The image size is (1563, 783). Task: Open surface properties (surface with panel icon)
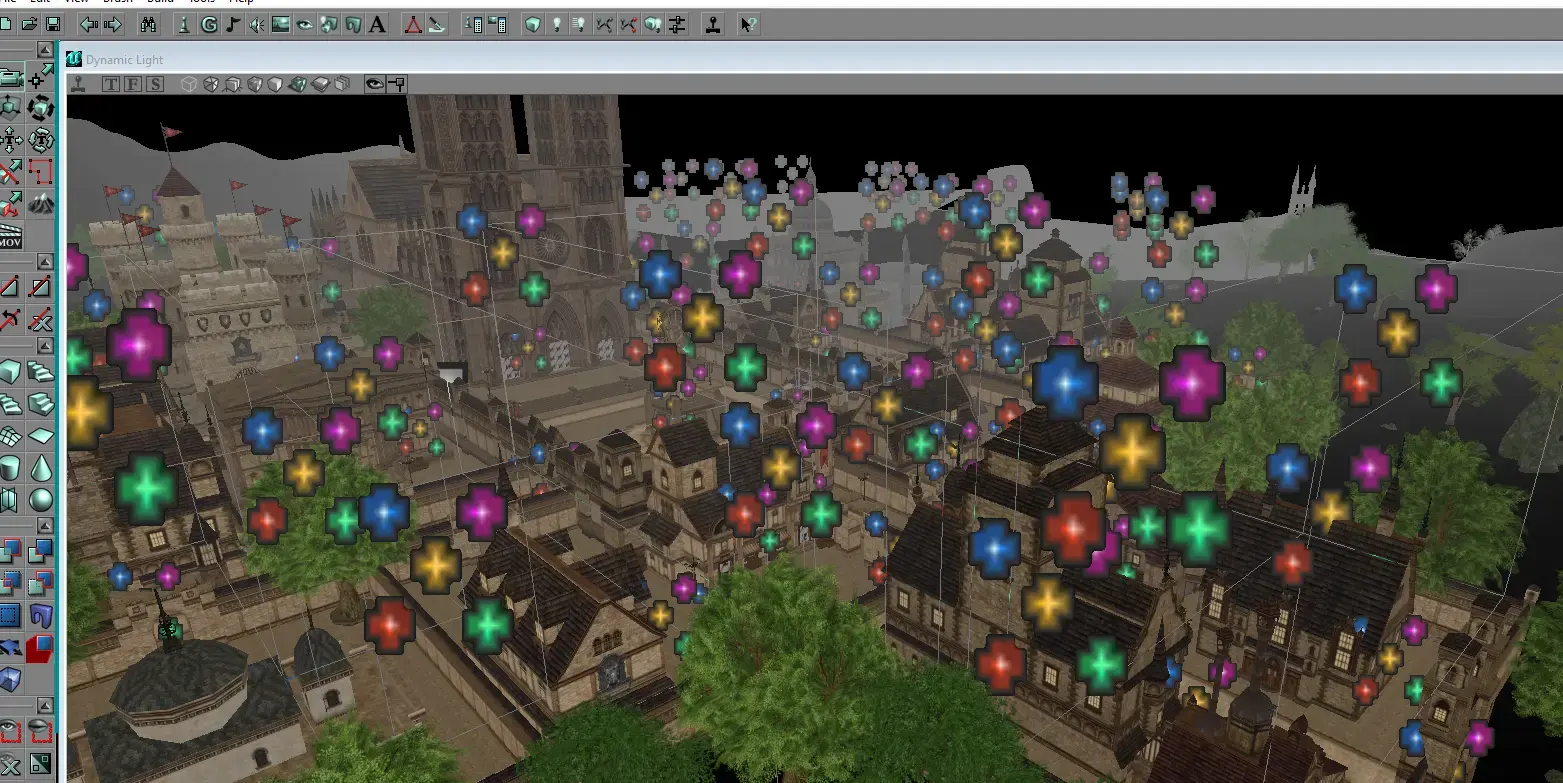[x=497, y=24]
